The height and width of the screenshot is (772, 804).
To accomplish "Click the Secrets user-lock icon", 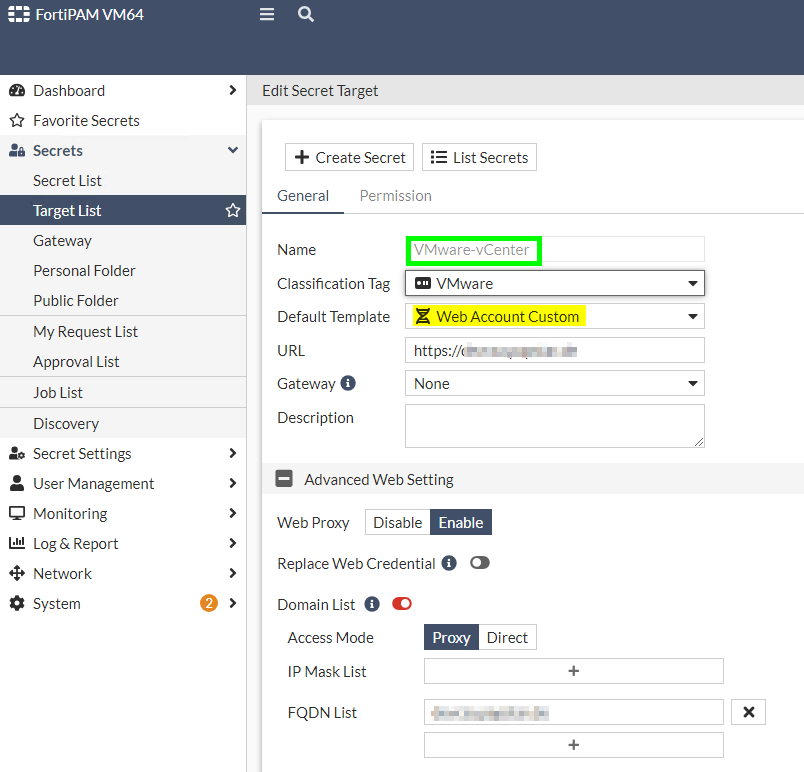I will tap(17, 151).
